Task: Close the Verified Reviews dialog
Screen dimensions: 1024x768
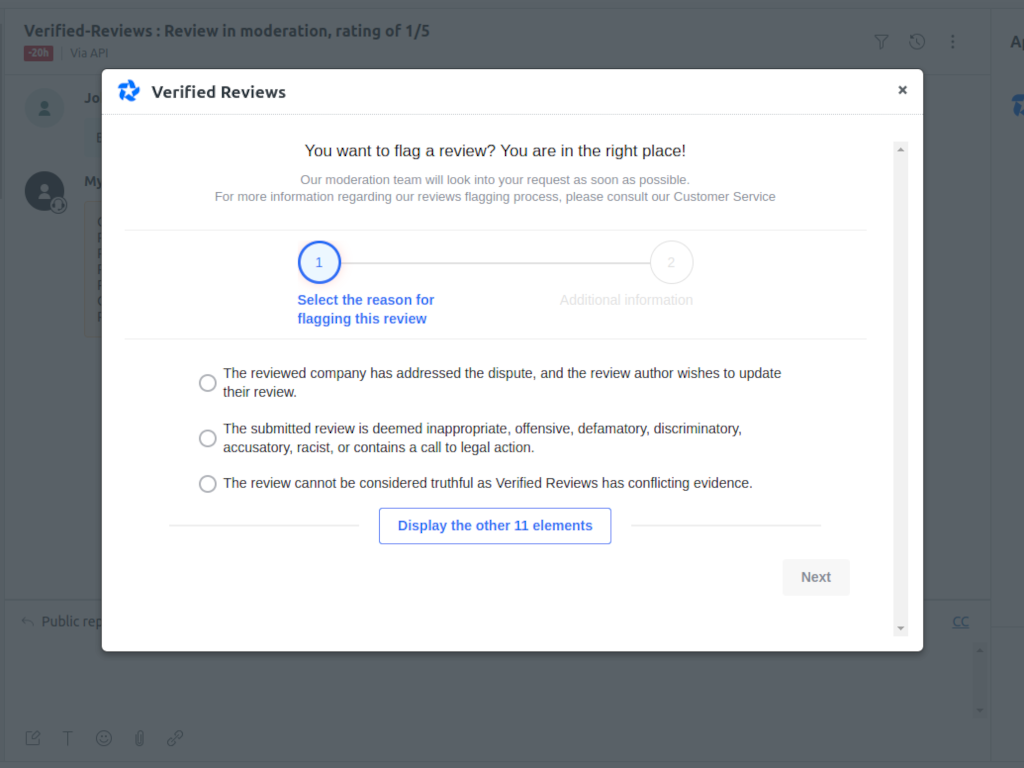Action: [x=902, y=90]
